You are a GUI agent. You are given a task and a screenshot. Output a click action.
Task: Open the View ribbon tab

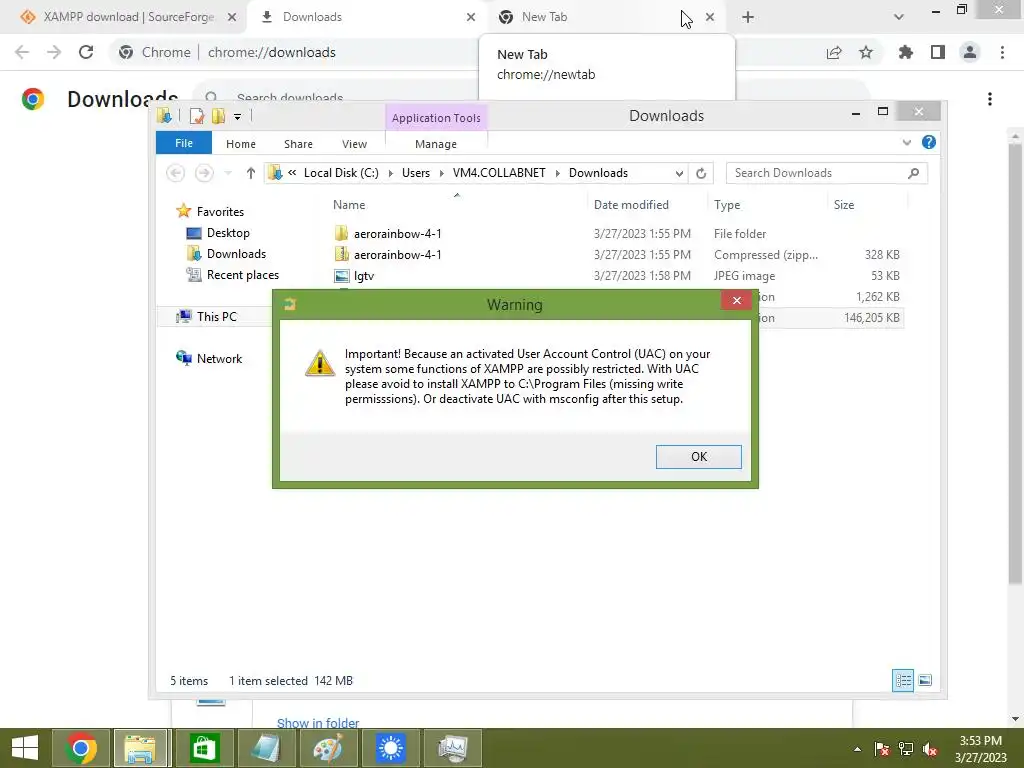tap(354, 144)
